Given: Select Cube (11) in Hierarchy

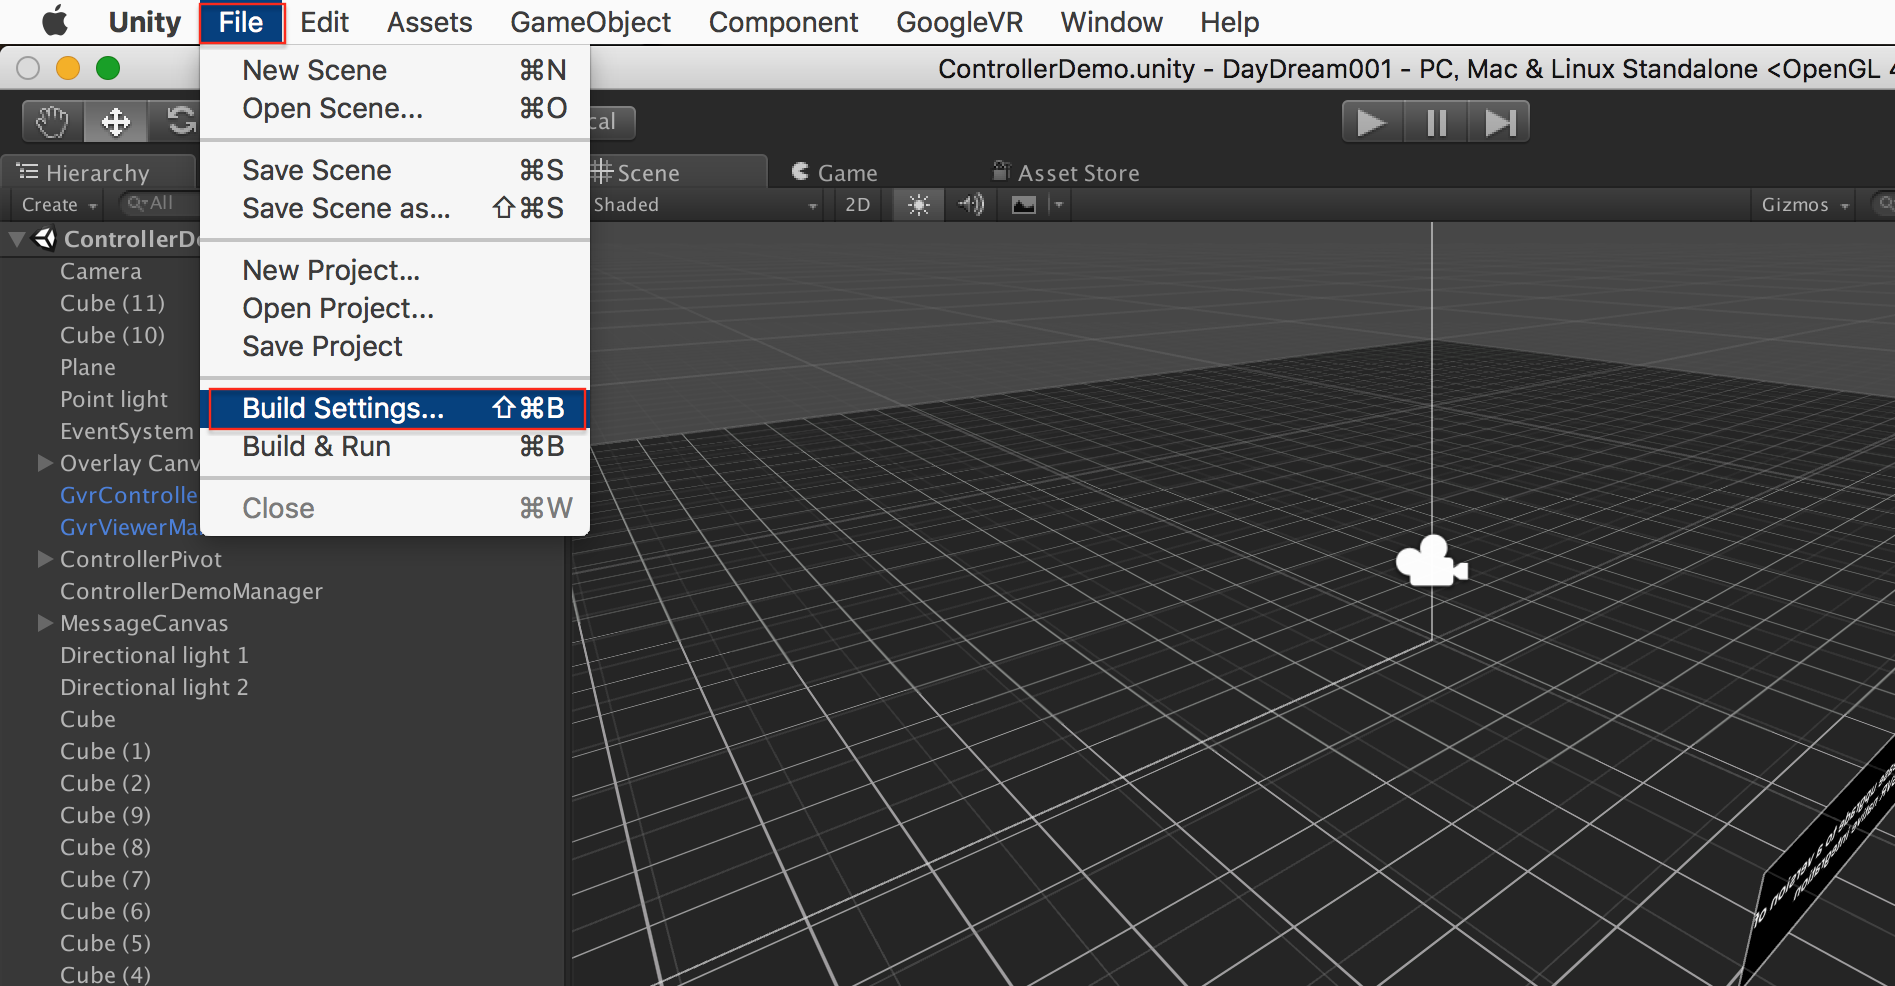Looking at the screenshot, I should click(112, 303).
